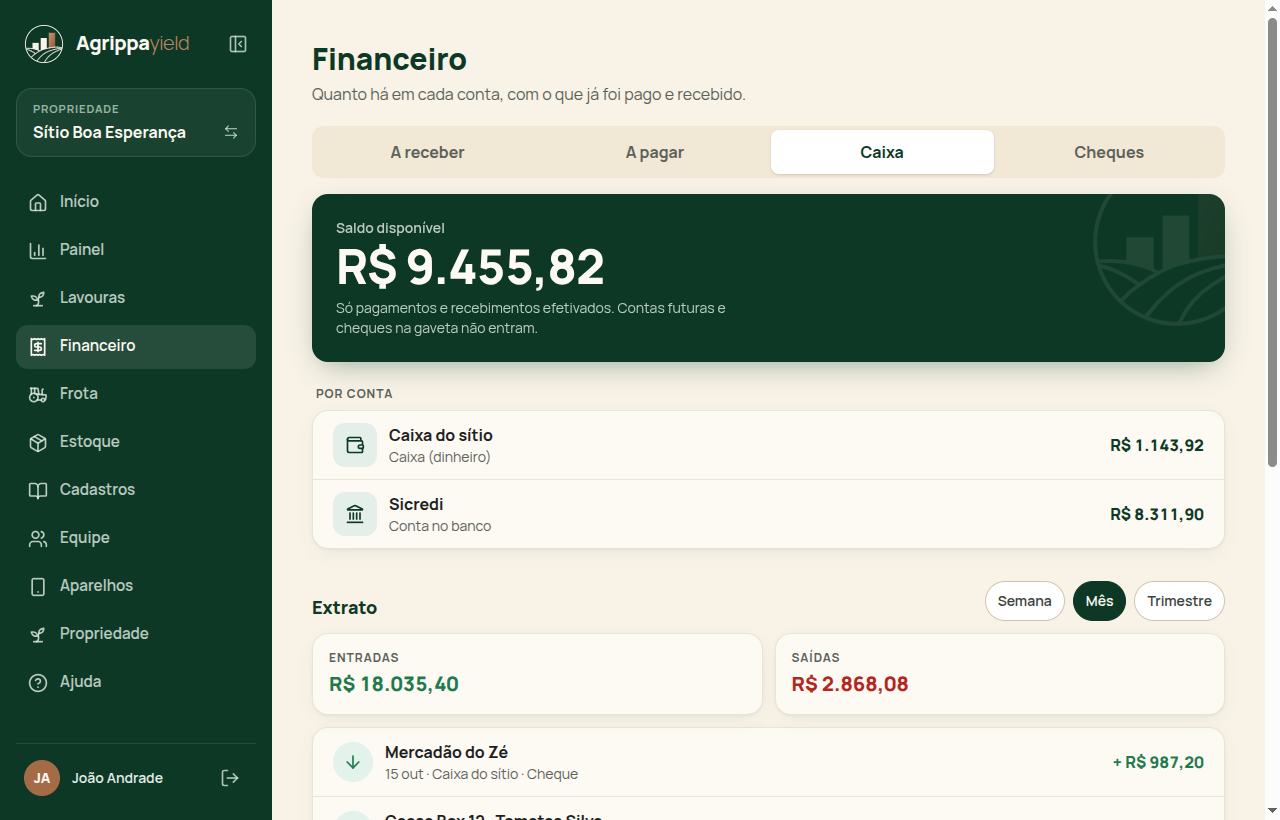Click the Sicredi bank icon
This screenshot has width=1280, height=820.
[x=355, y=514]
